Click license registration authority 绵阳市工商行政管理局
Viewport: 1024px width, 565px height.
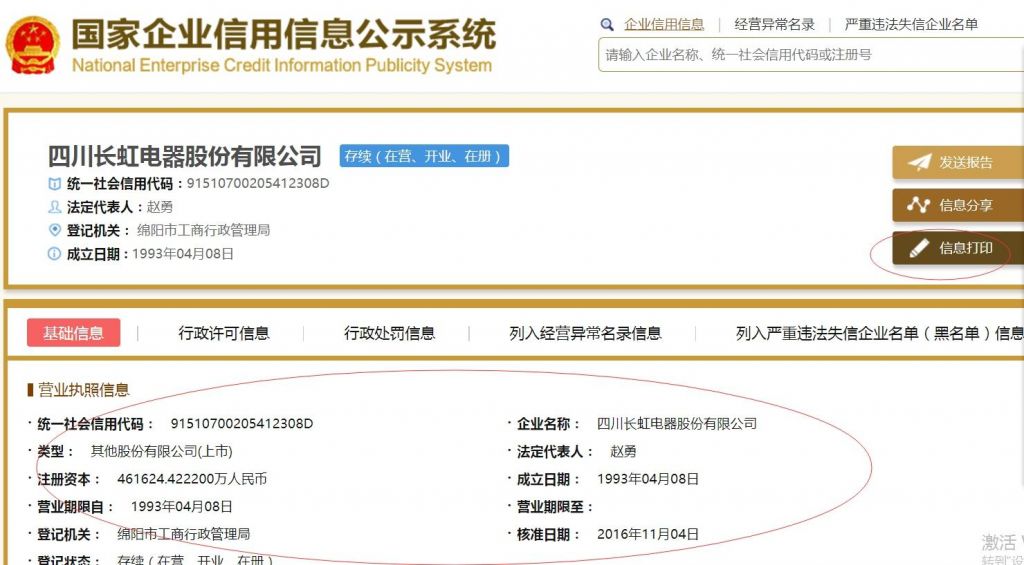click(x=184, y=534)
